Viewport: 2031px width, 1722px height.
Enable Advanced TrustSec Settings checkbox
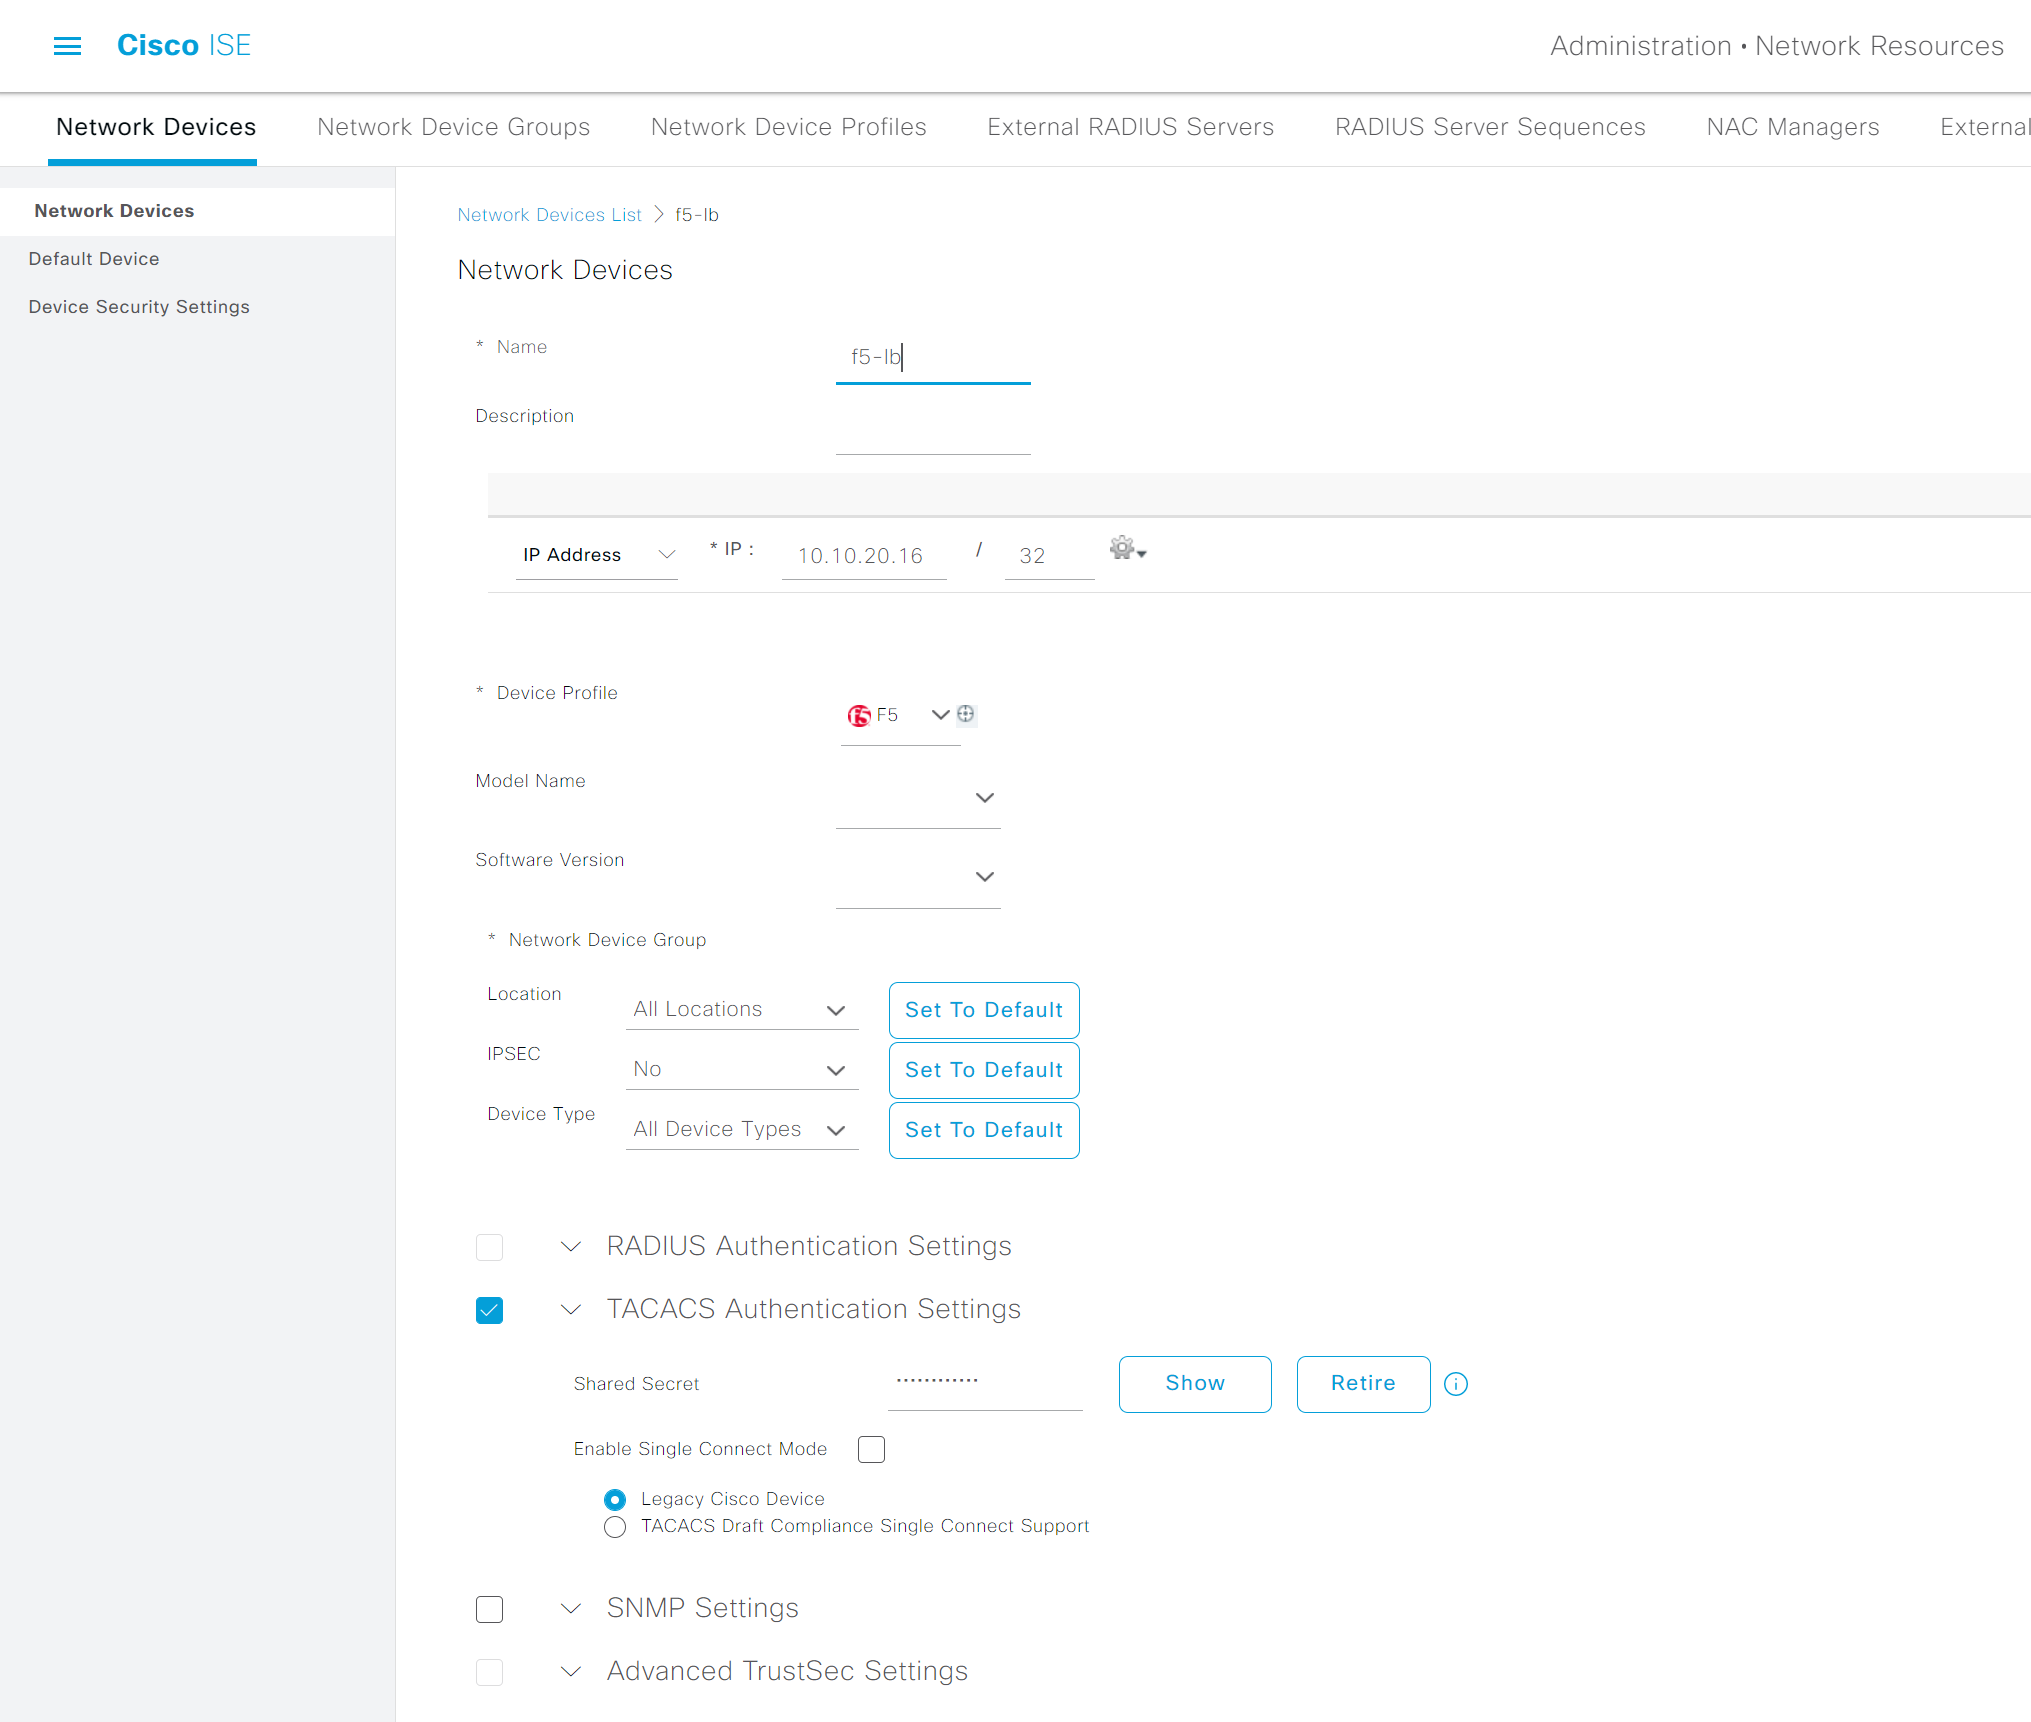[x=489, y=1672]
